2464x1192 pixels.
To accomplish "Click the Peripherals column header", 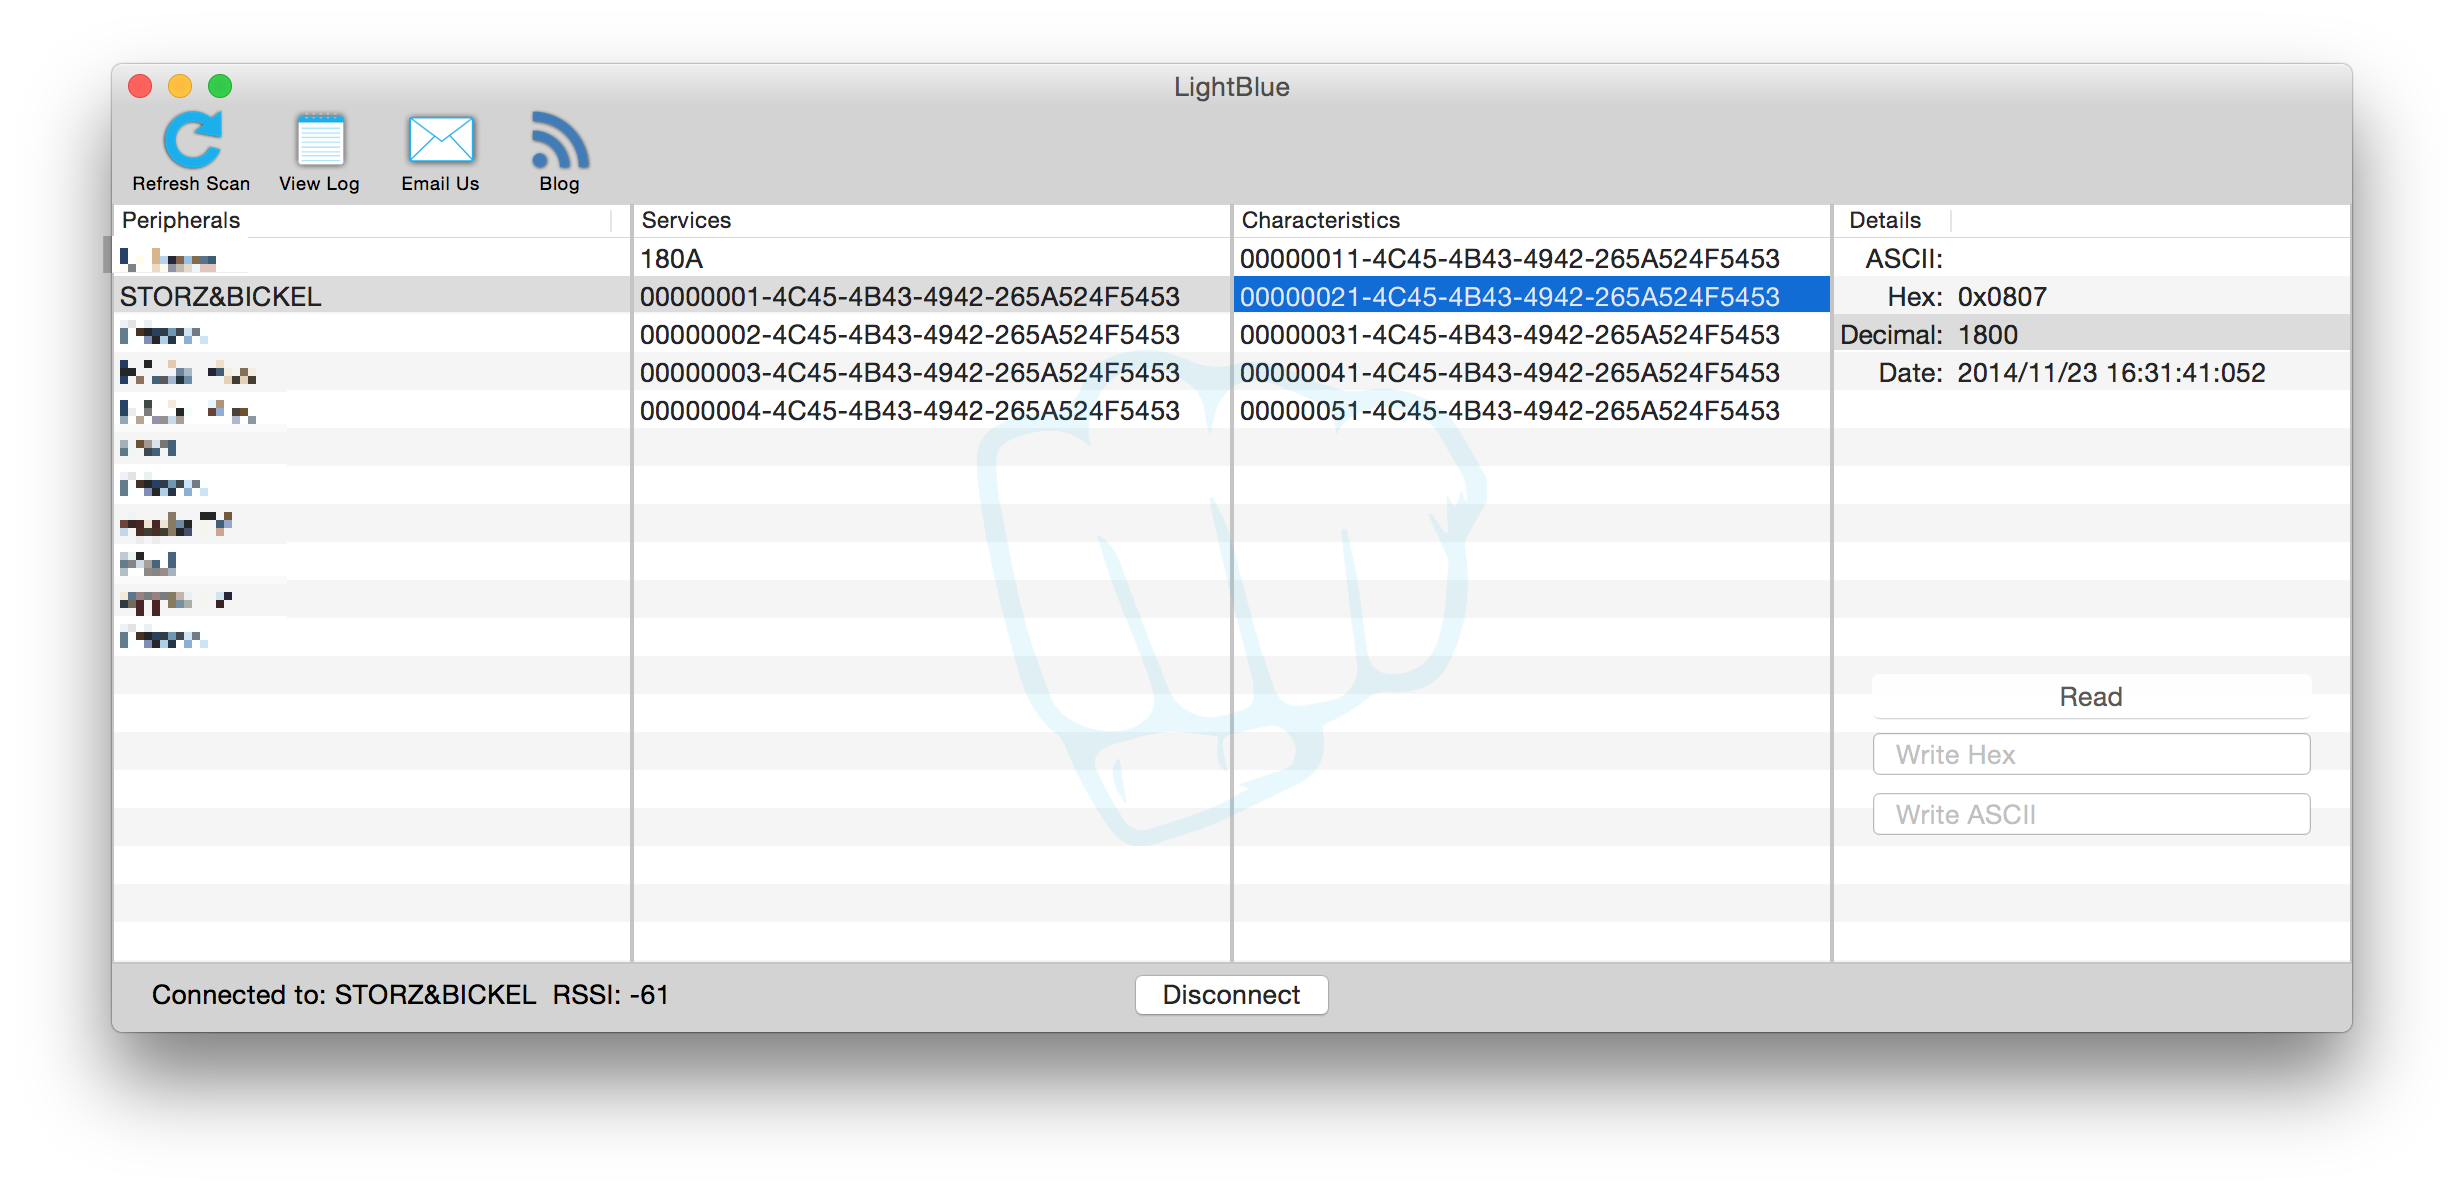I will tap(362, 220).
